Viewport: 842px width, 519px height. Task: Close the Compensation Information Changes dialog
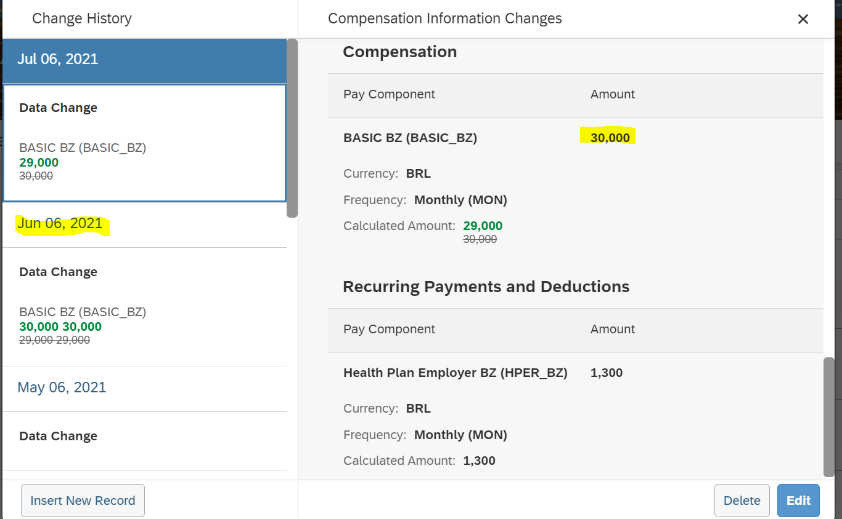tap(803, 19)
